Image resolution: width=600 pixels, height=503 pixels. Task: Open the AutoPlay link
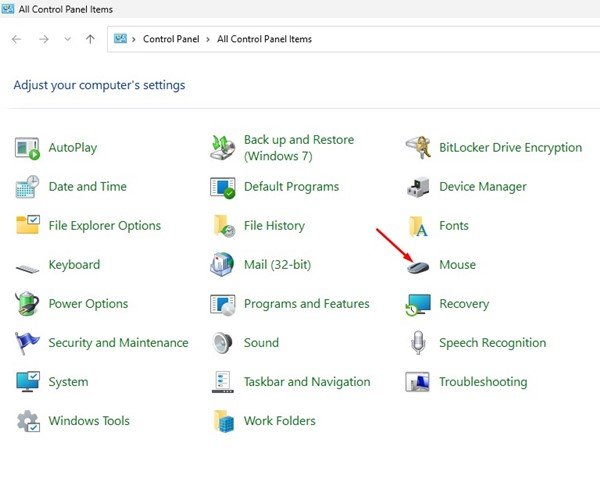tap(73, 148)
